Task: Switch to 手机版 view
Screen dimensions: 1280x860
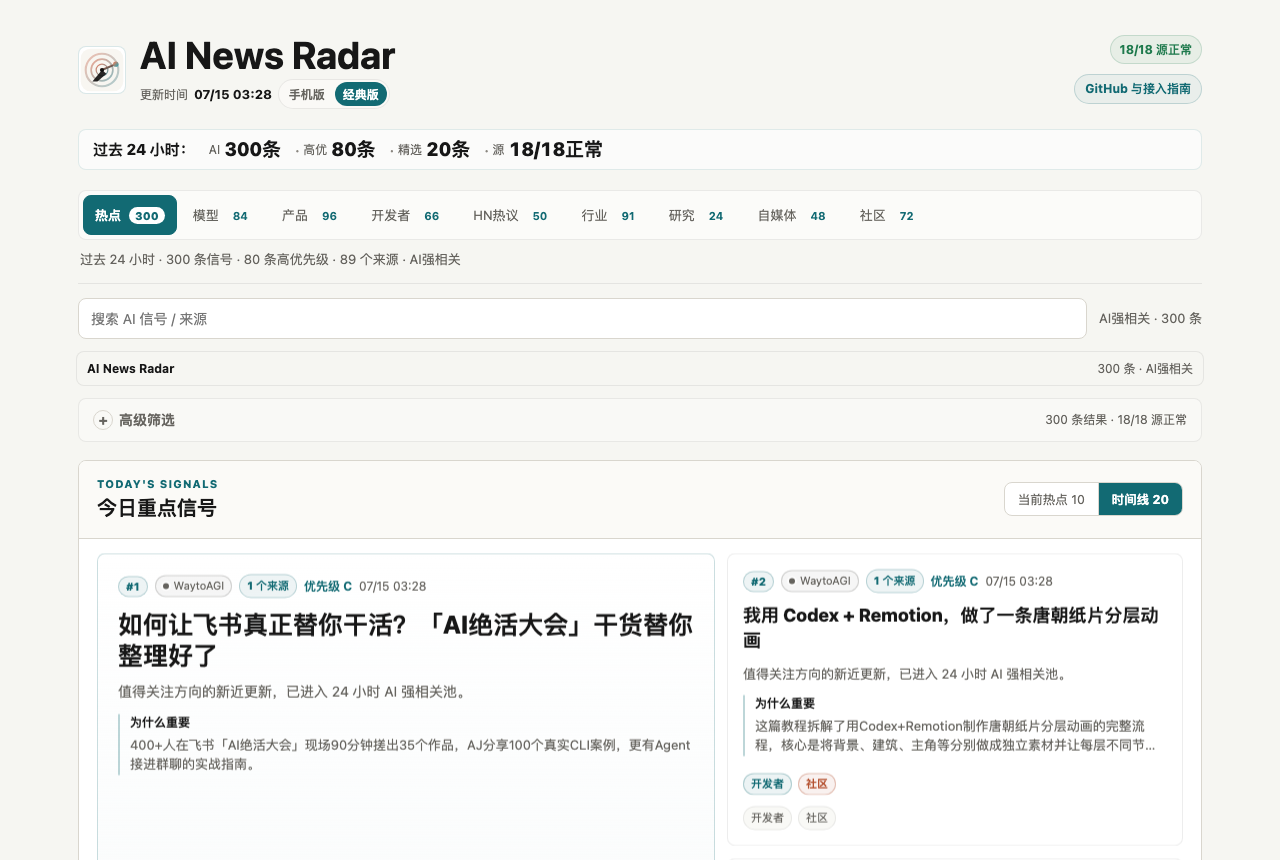Action: [307, 95]
